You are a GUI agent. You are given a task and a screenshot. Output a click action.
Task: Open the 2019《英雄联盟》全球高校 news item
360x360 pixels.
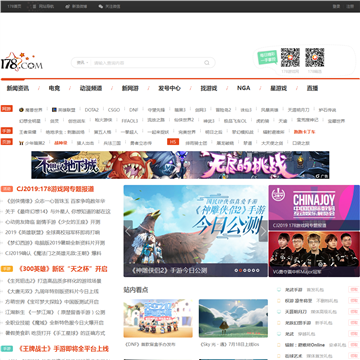click(x=53, y=232)
